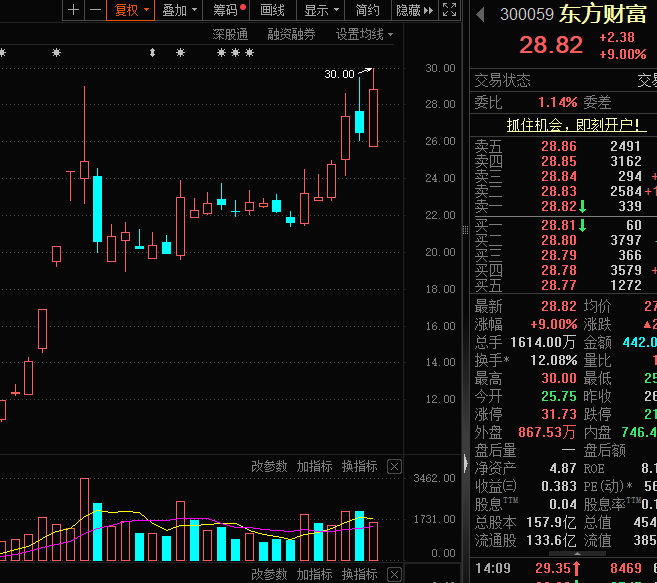Click 换指标 in the volume panel

coord(360,466)
